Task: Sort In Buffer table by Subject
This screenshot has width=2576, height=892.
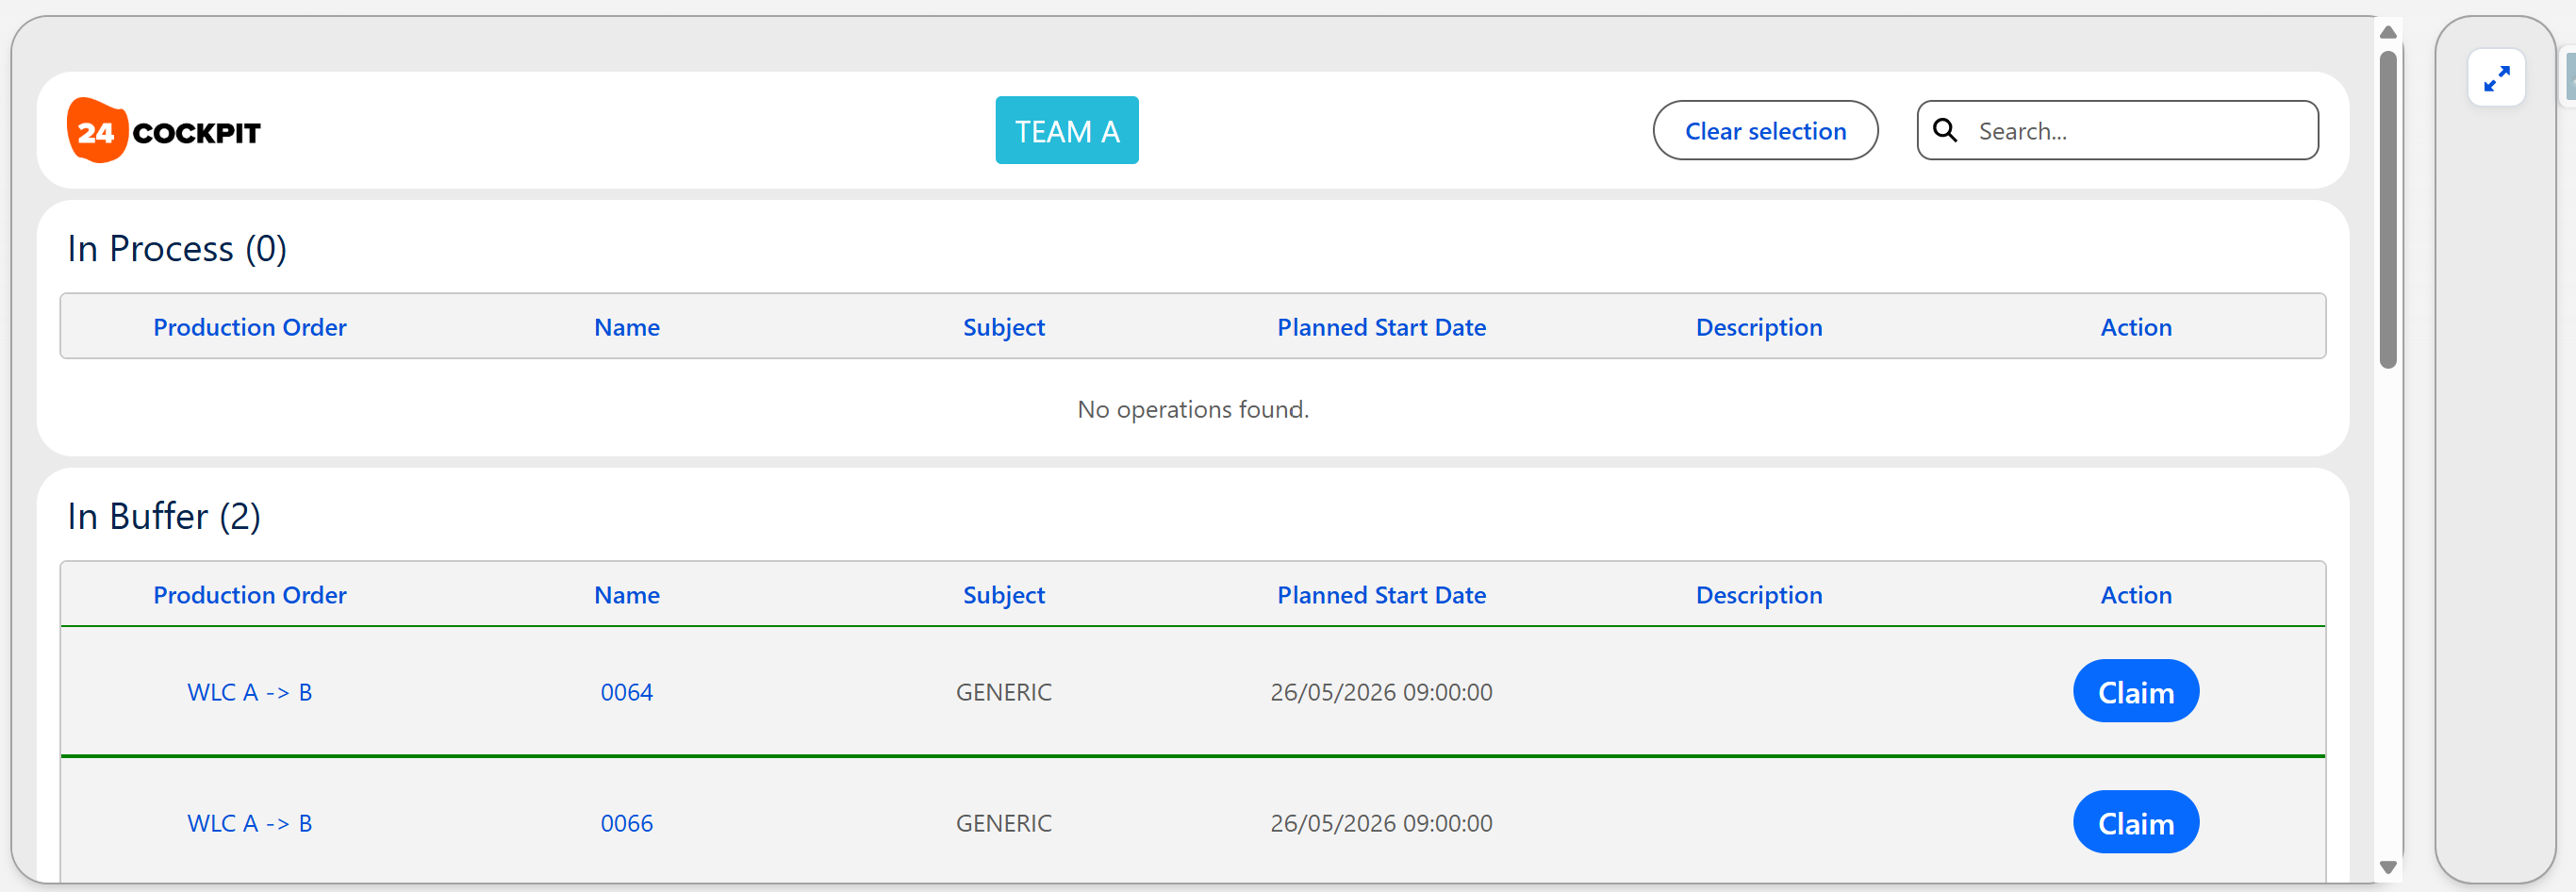Action: 1004,595
